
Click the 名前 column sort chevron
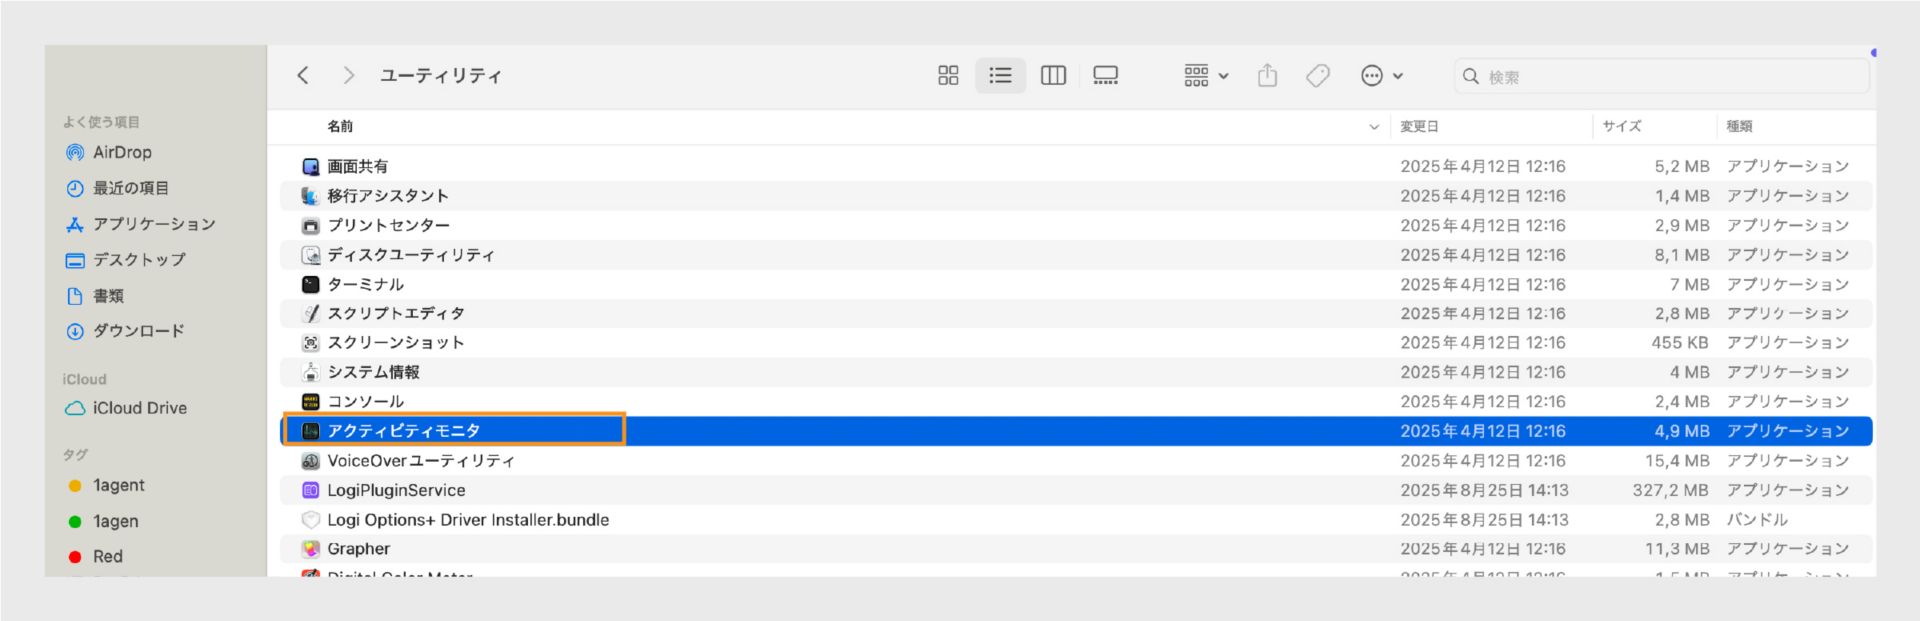1373,127
